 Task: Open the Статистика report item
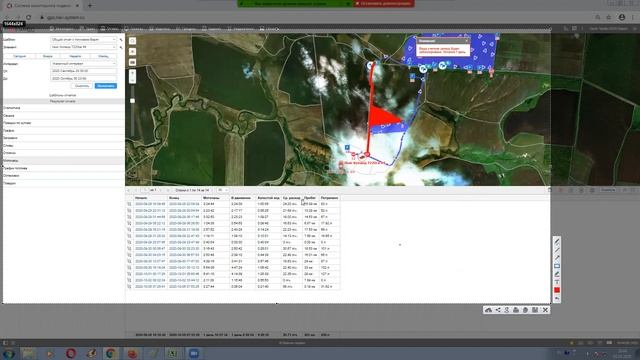(63, 108)
